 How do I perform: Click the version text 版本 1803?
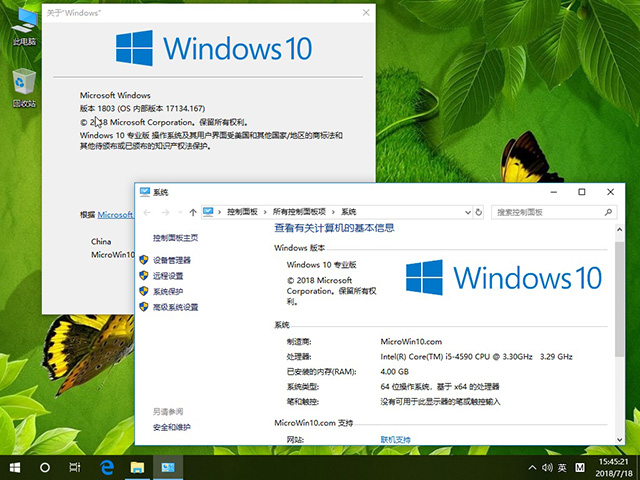point(142,109)
